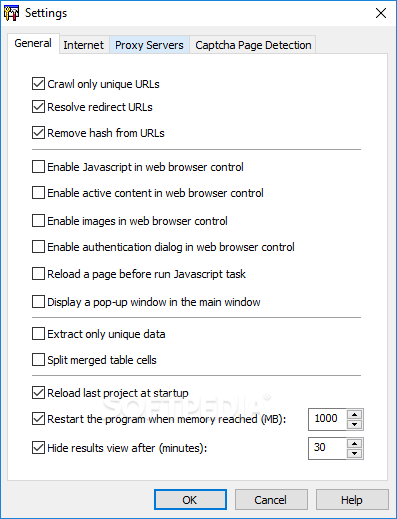
Task: Click the memory limit value field
Action: point(328,419)
